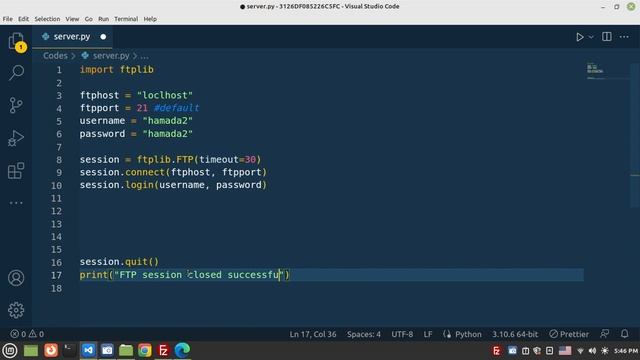640x360 pixels.
Task: Open the file manager folder in taskbar
Action: 126,350
